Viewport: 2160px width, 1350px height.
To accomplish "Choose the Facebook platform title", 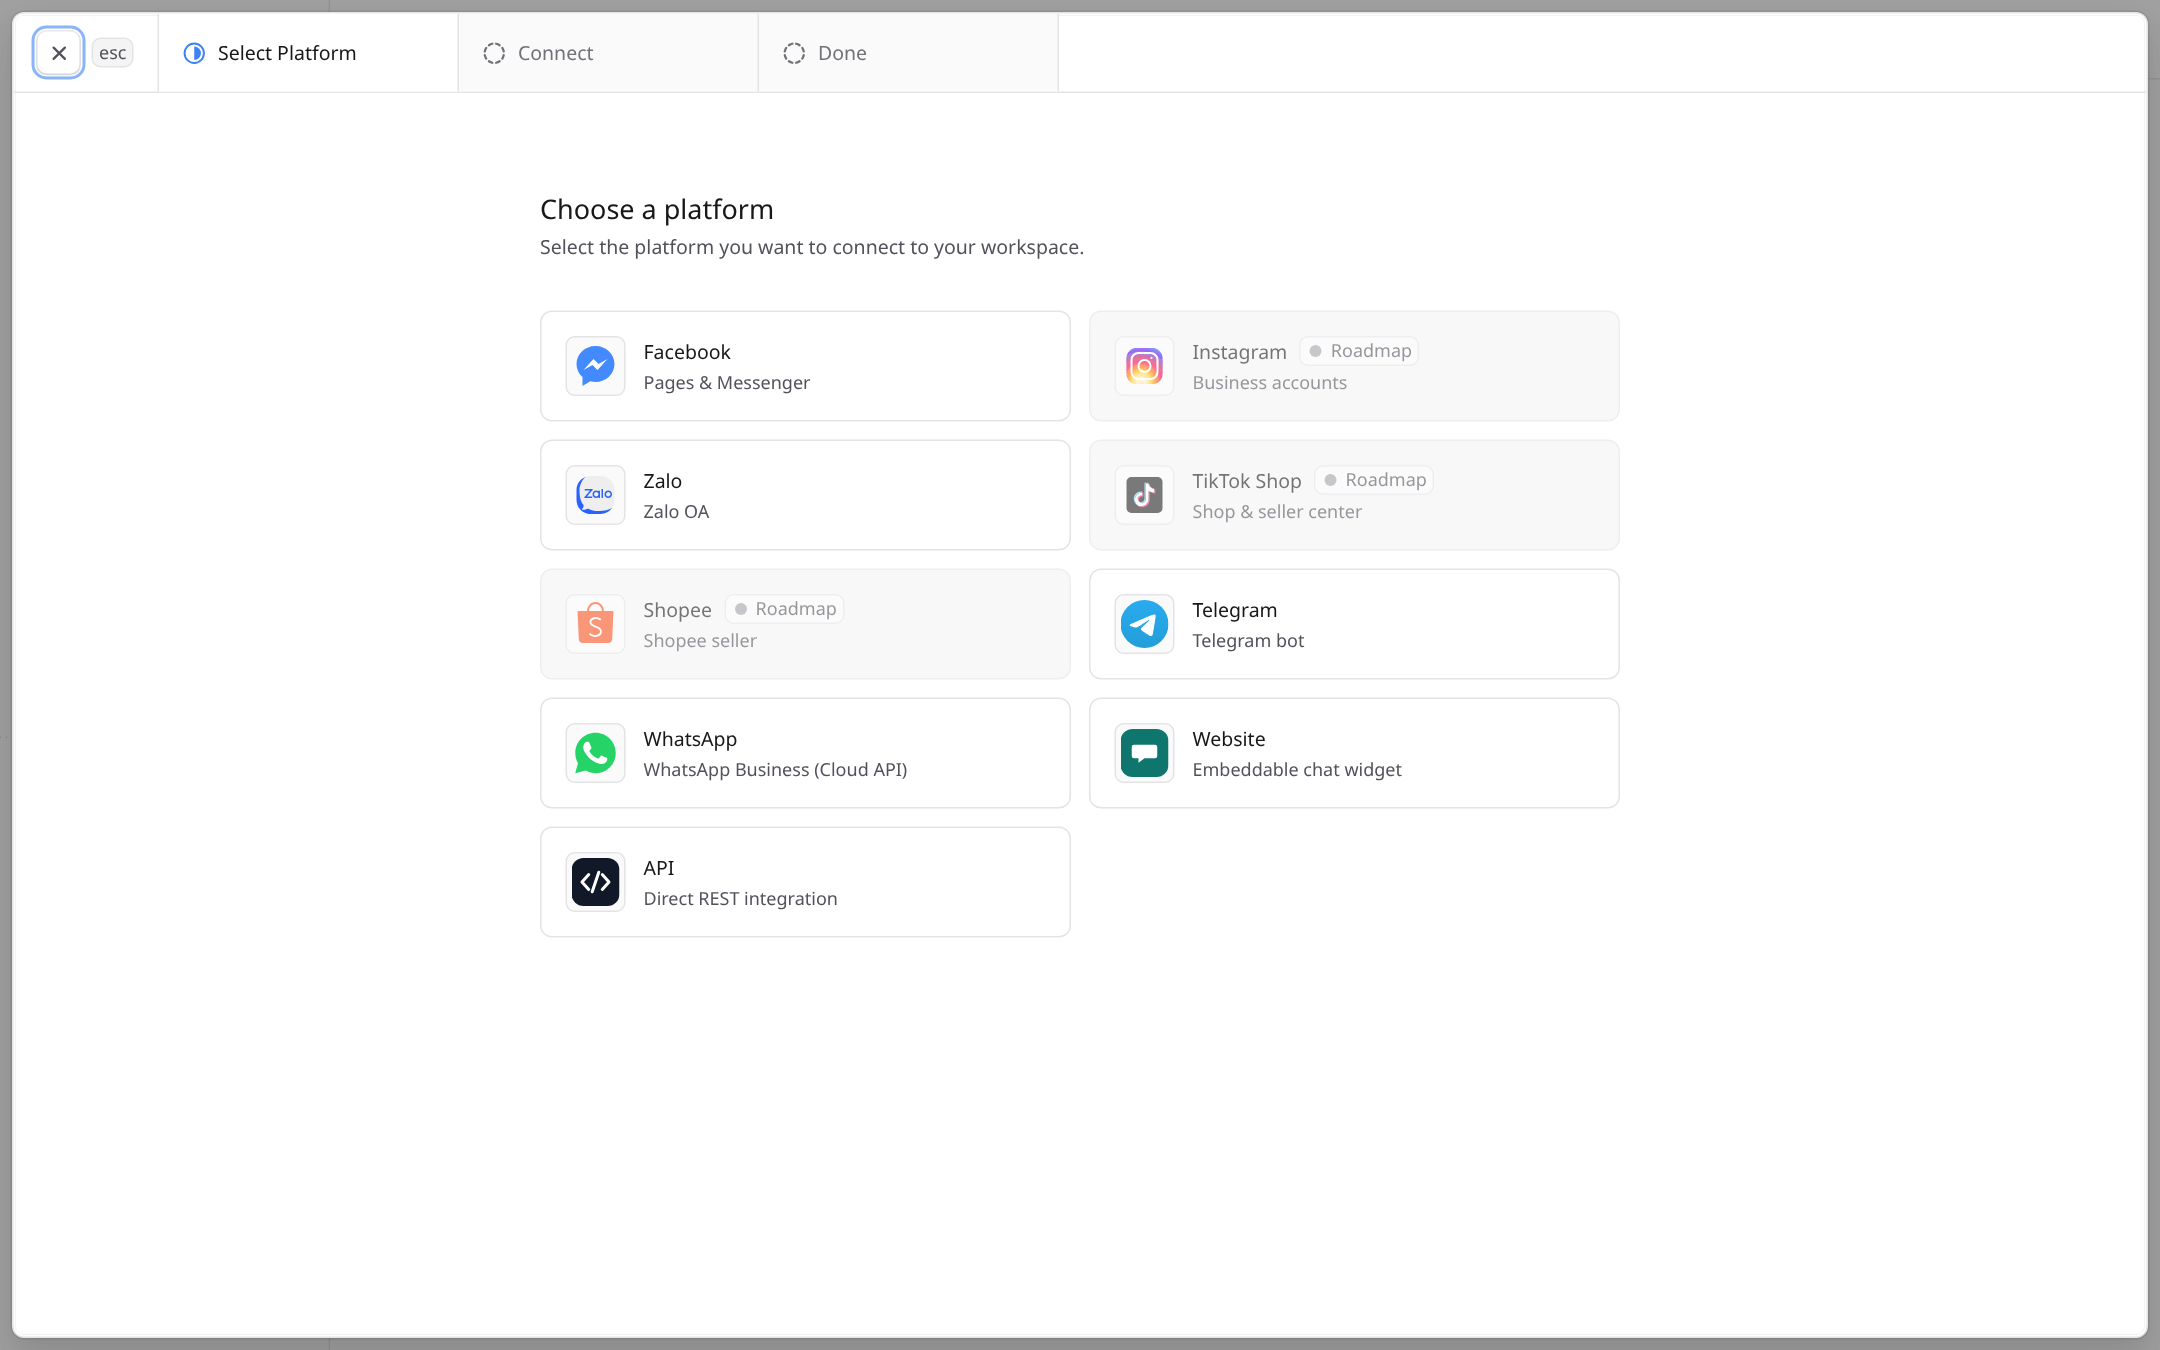I will pos(687,352).
